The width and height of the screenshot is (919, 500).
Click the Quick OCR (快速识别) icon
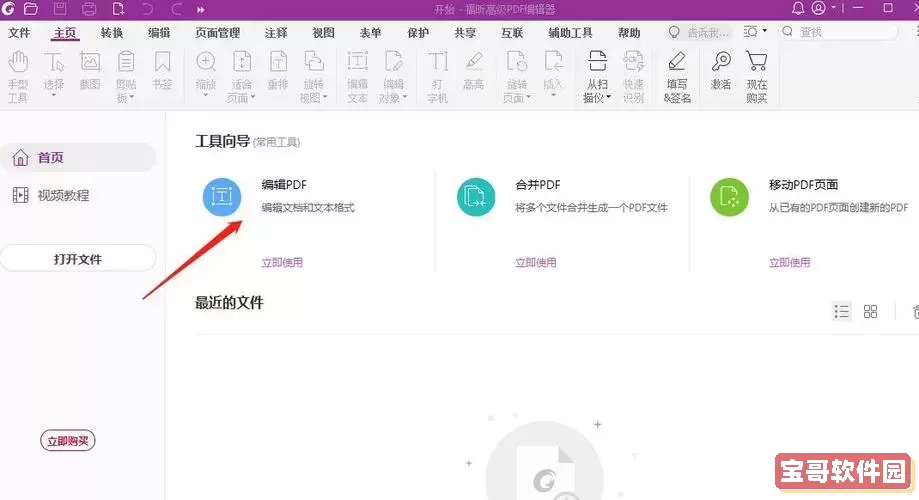pyautogui.click(x=633, y=62)
